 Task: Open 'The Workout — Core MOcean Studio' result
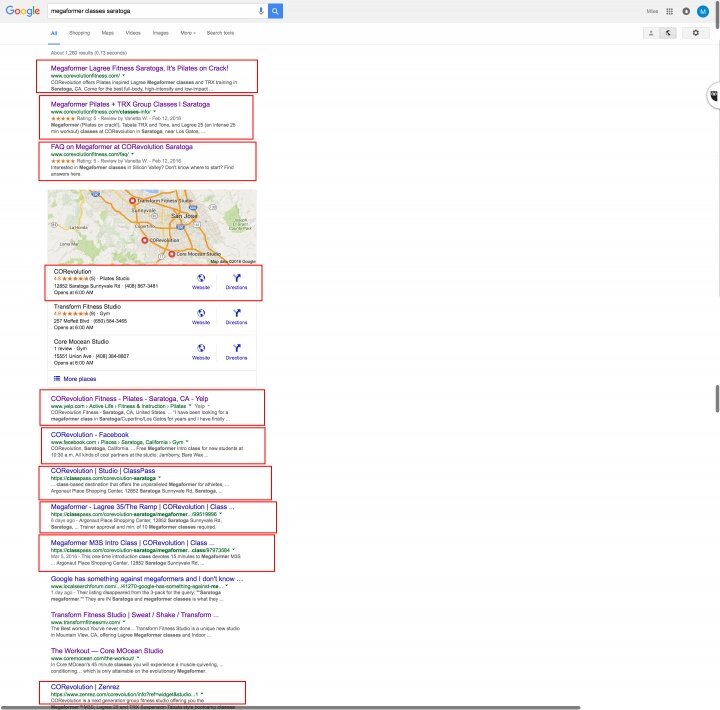coord(107,651)
